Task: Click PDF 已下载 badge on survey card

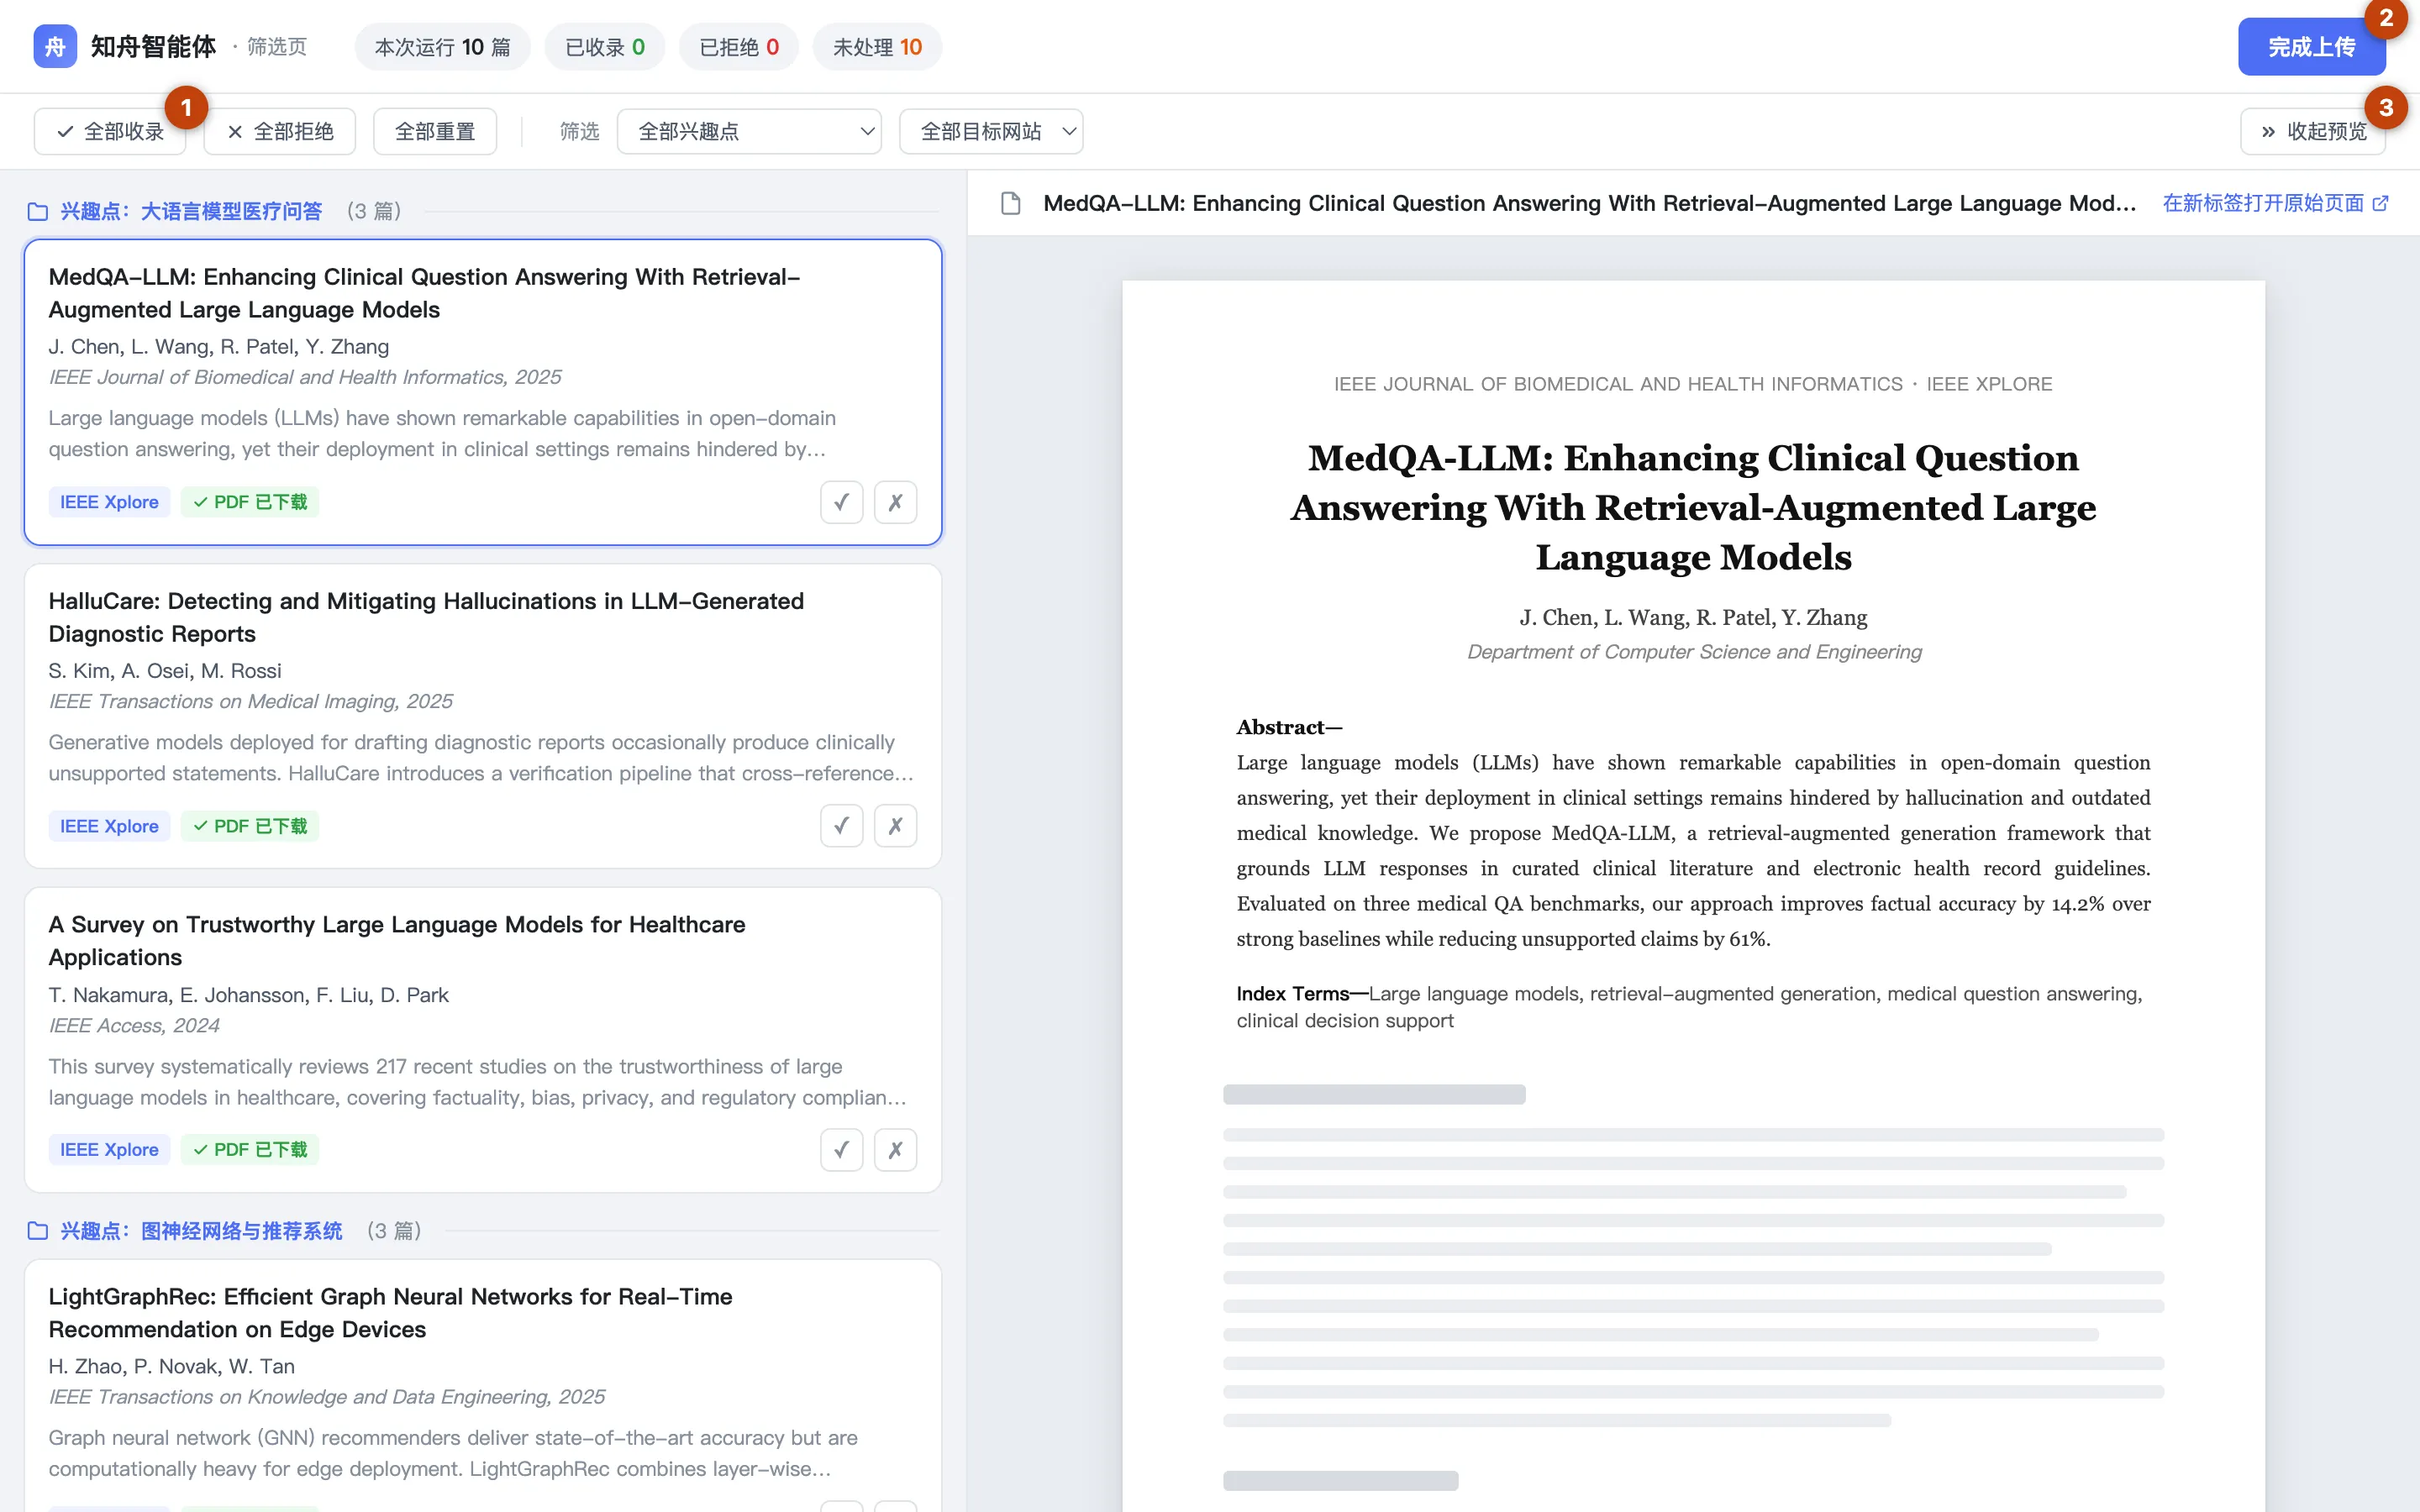Action: tap(250, 1150)
